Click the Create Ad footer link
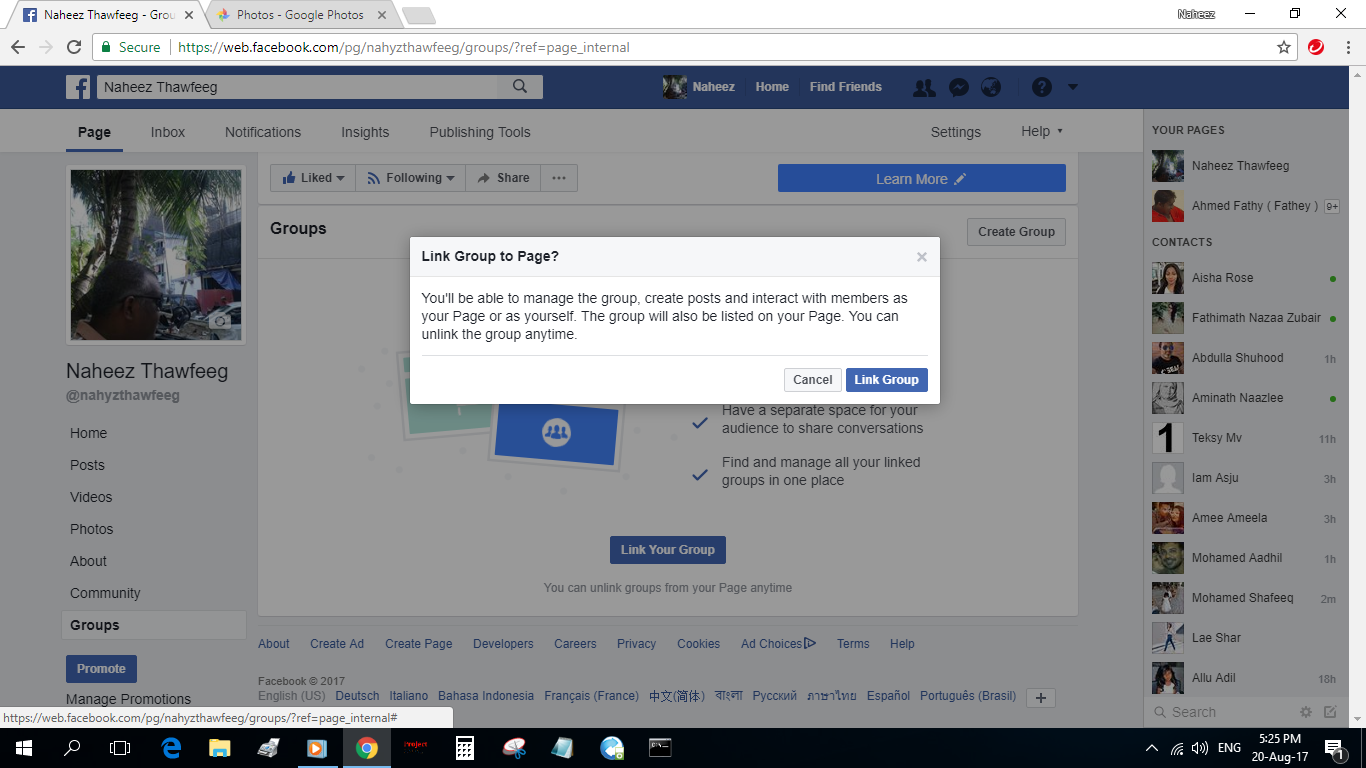Image resolution: width=1366 pixels, height=768 pixels. 337,644
